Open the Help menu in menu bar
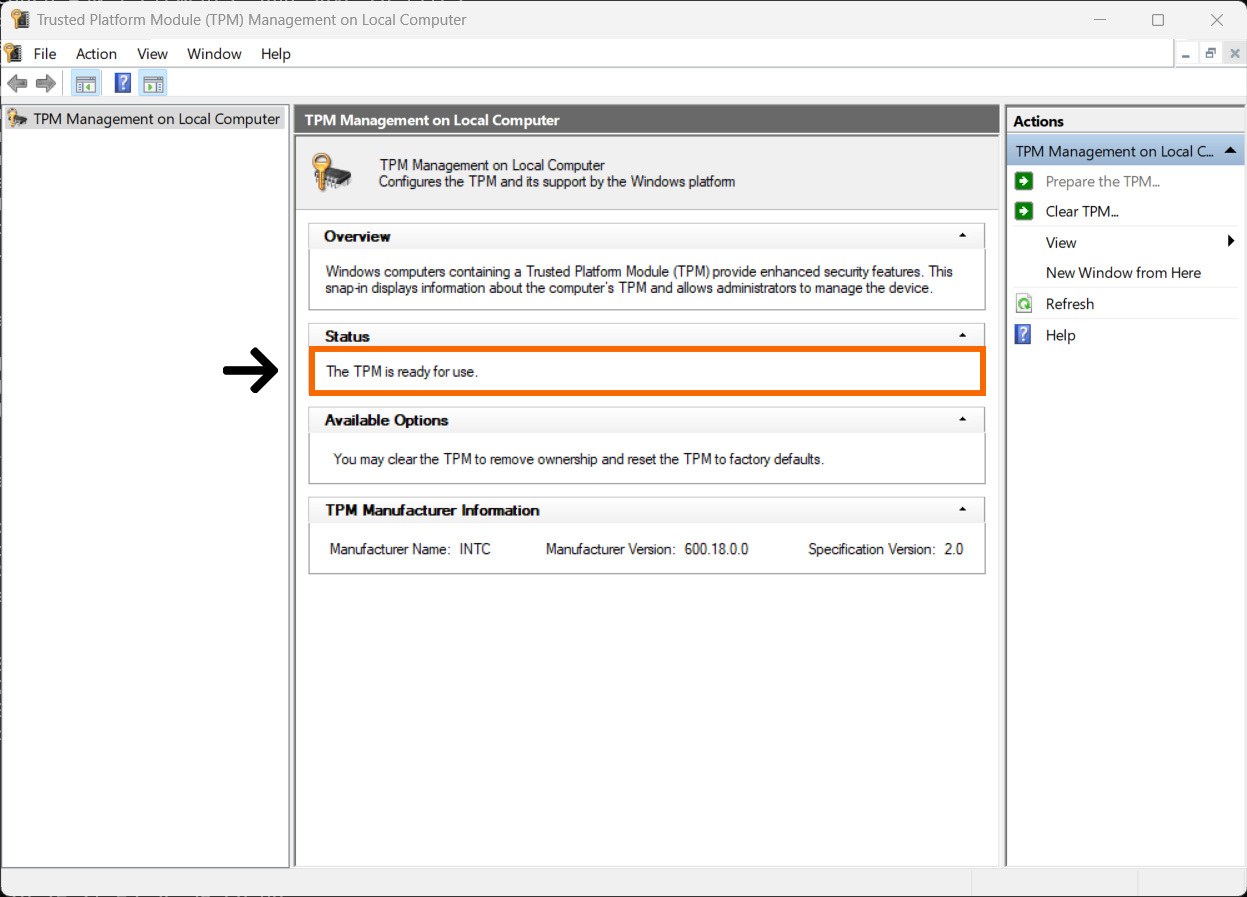Viewport: 1247px width, 897px height. pos(275,54)
